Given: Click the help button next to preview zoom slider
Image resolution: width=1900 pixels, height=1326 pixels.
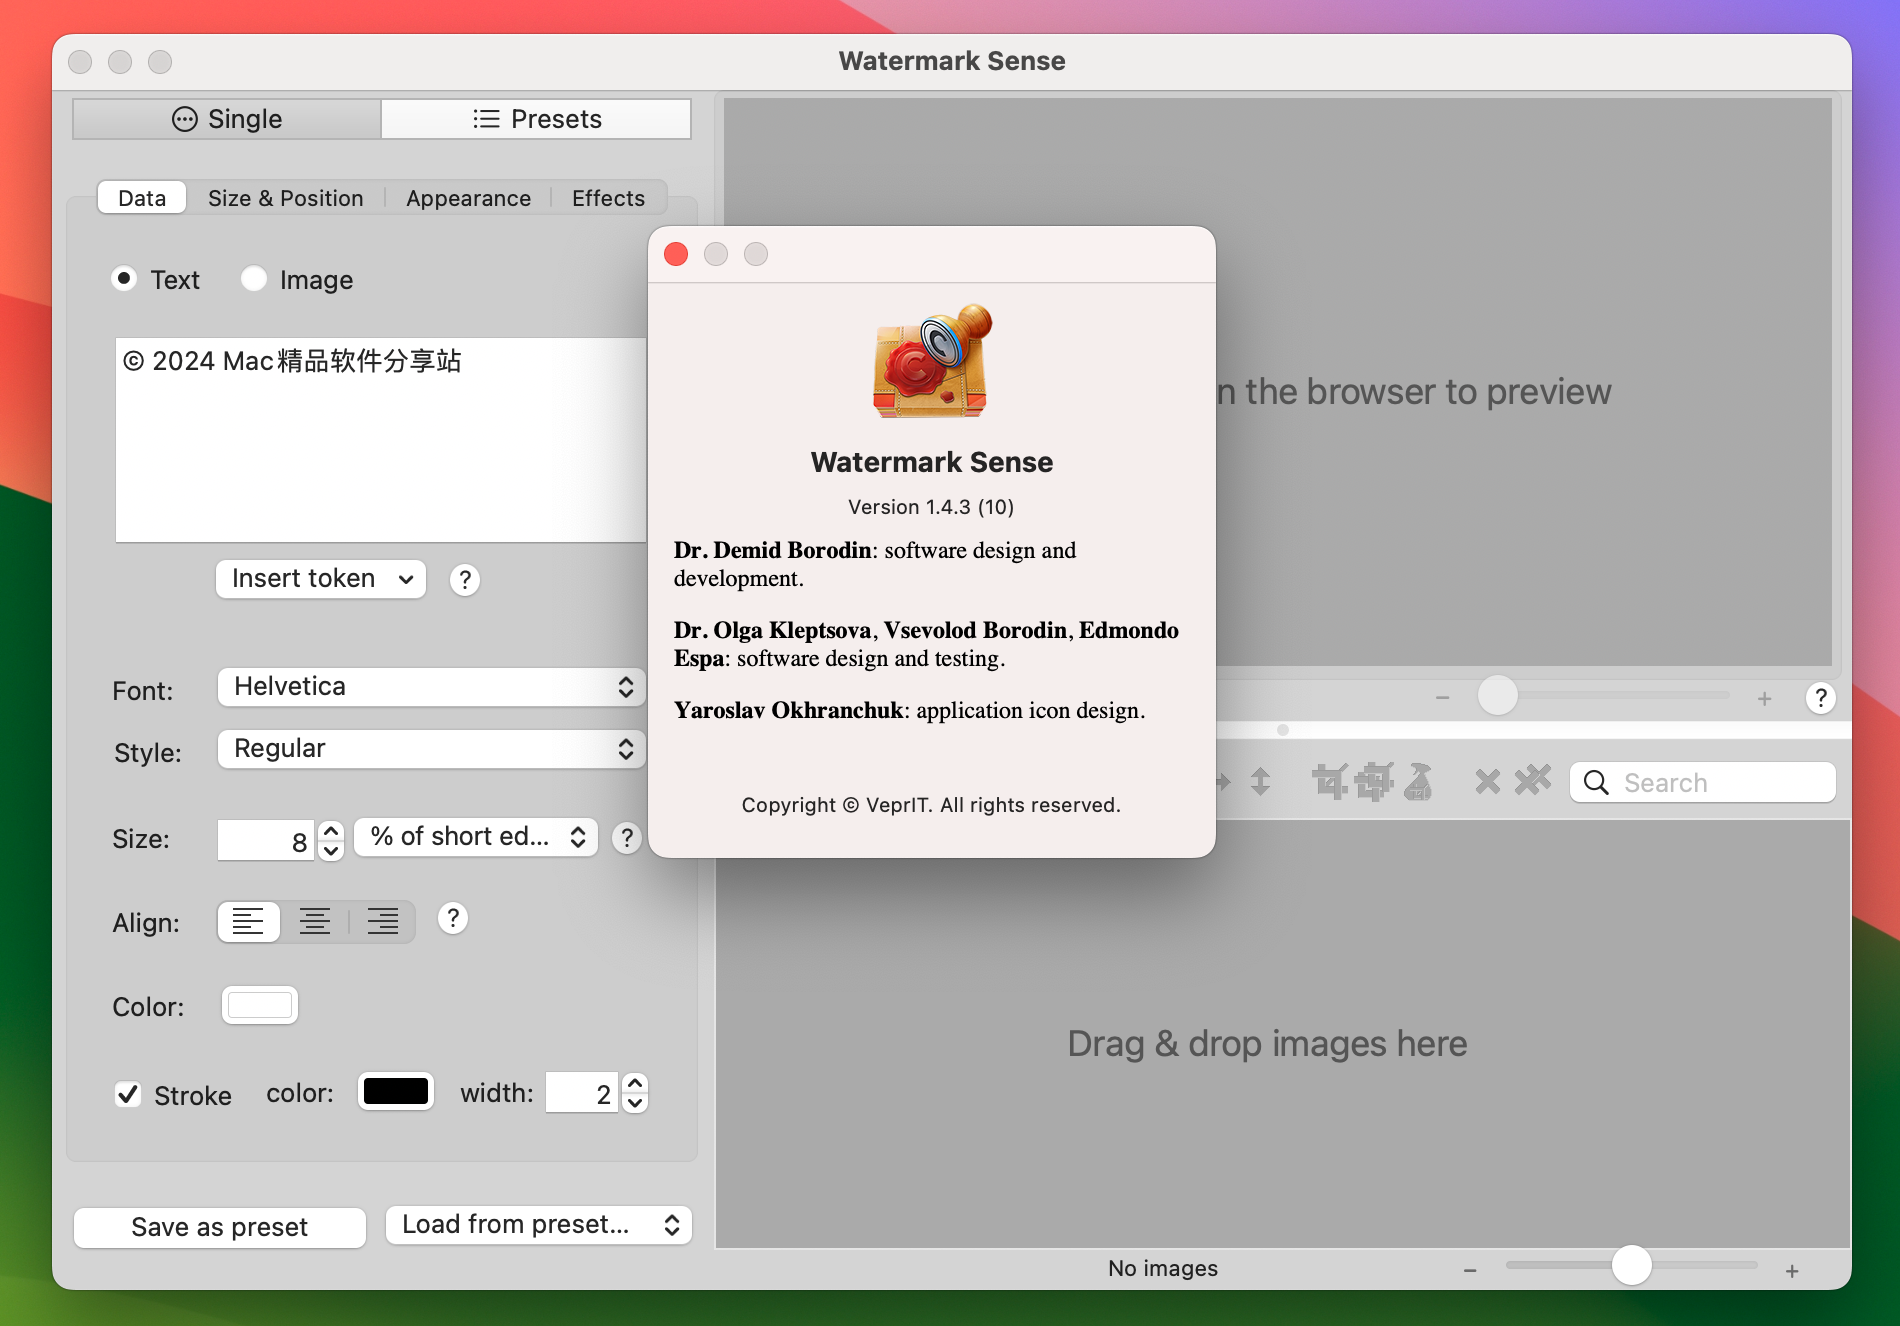Looking at the screenshot, I should click(1821, 698).
